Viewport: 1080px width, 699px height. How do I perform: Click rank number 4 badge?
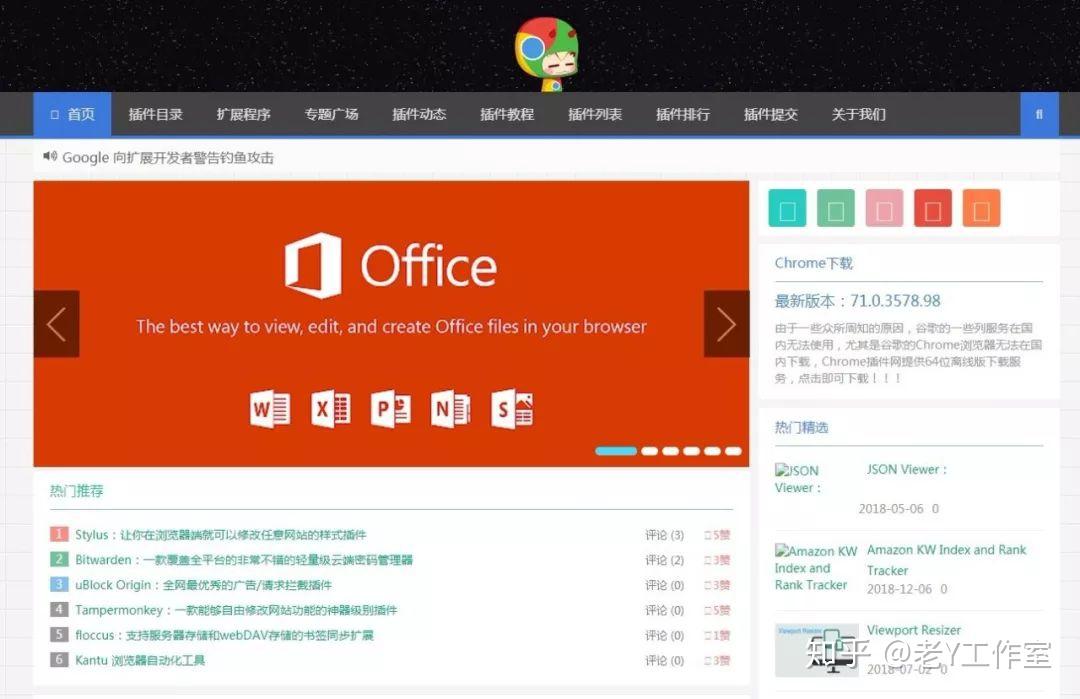(59, 609)
